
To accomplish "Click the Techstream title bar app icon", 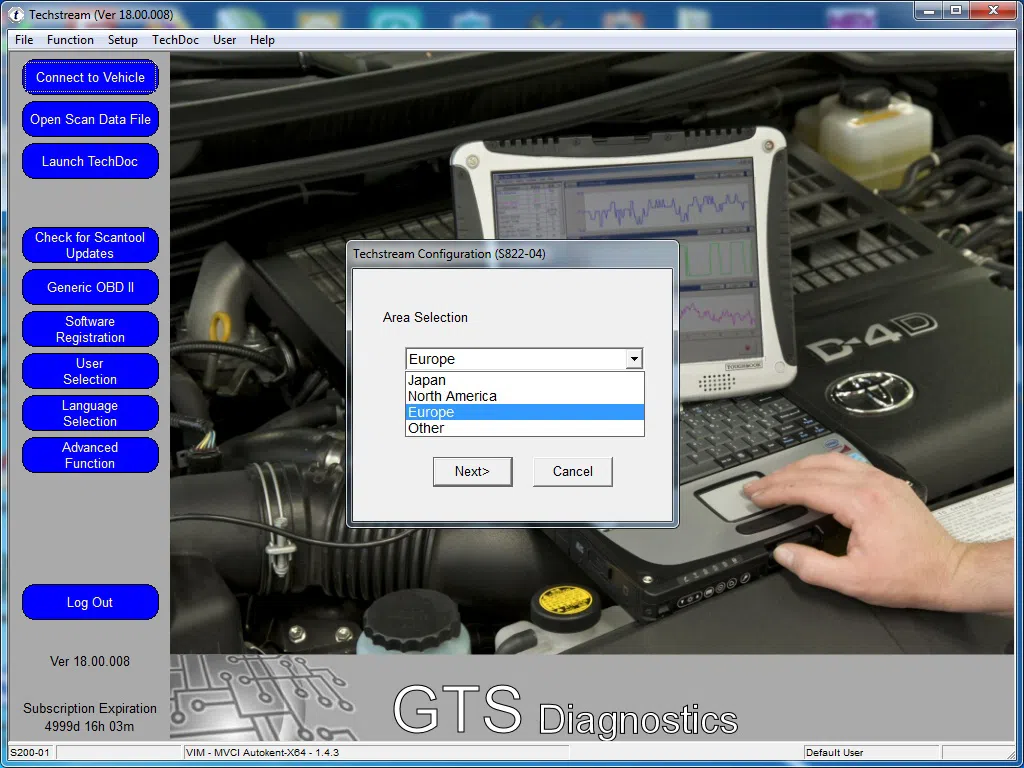I will (x=16, y=15).
